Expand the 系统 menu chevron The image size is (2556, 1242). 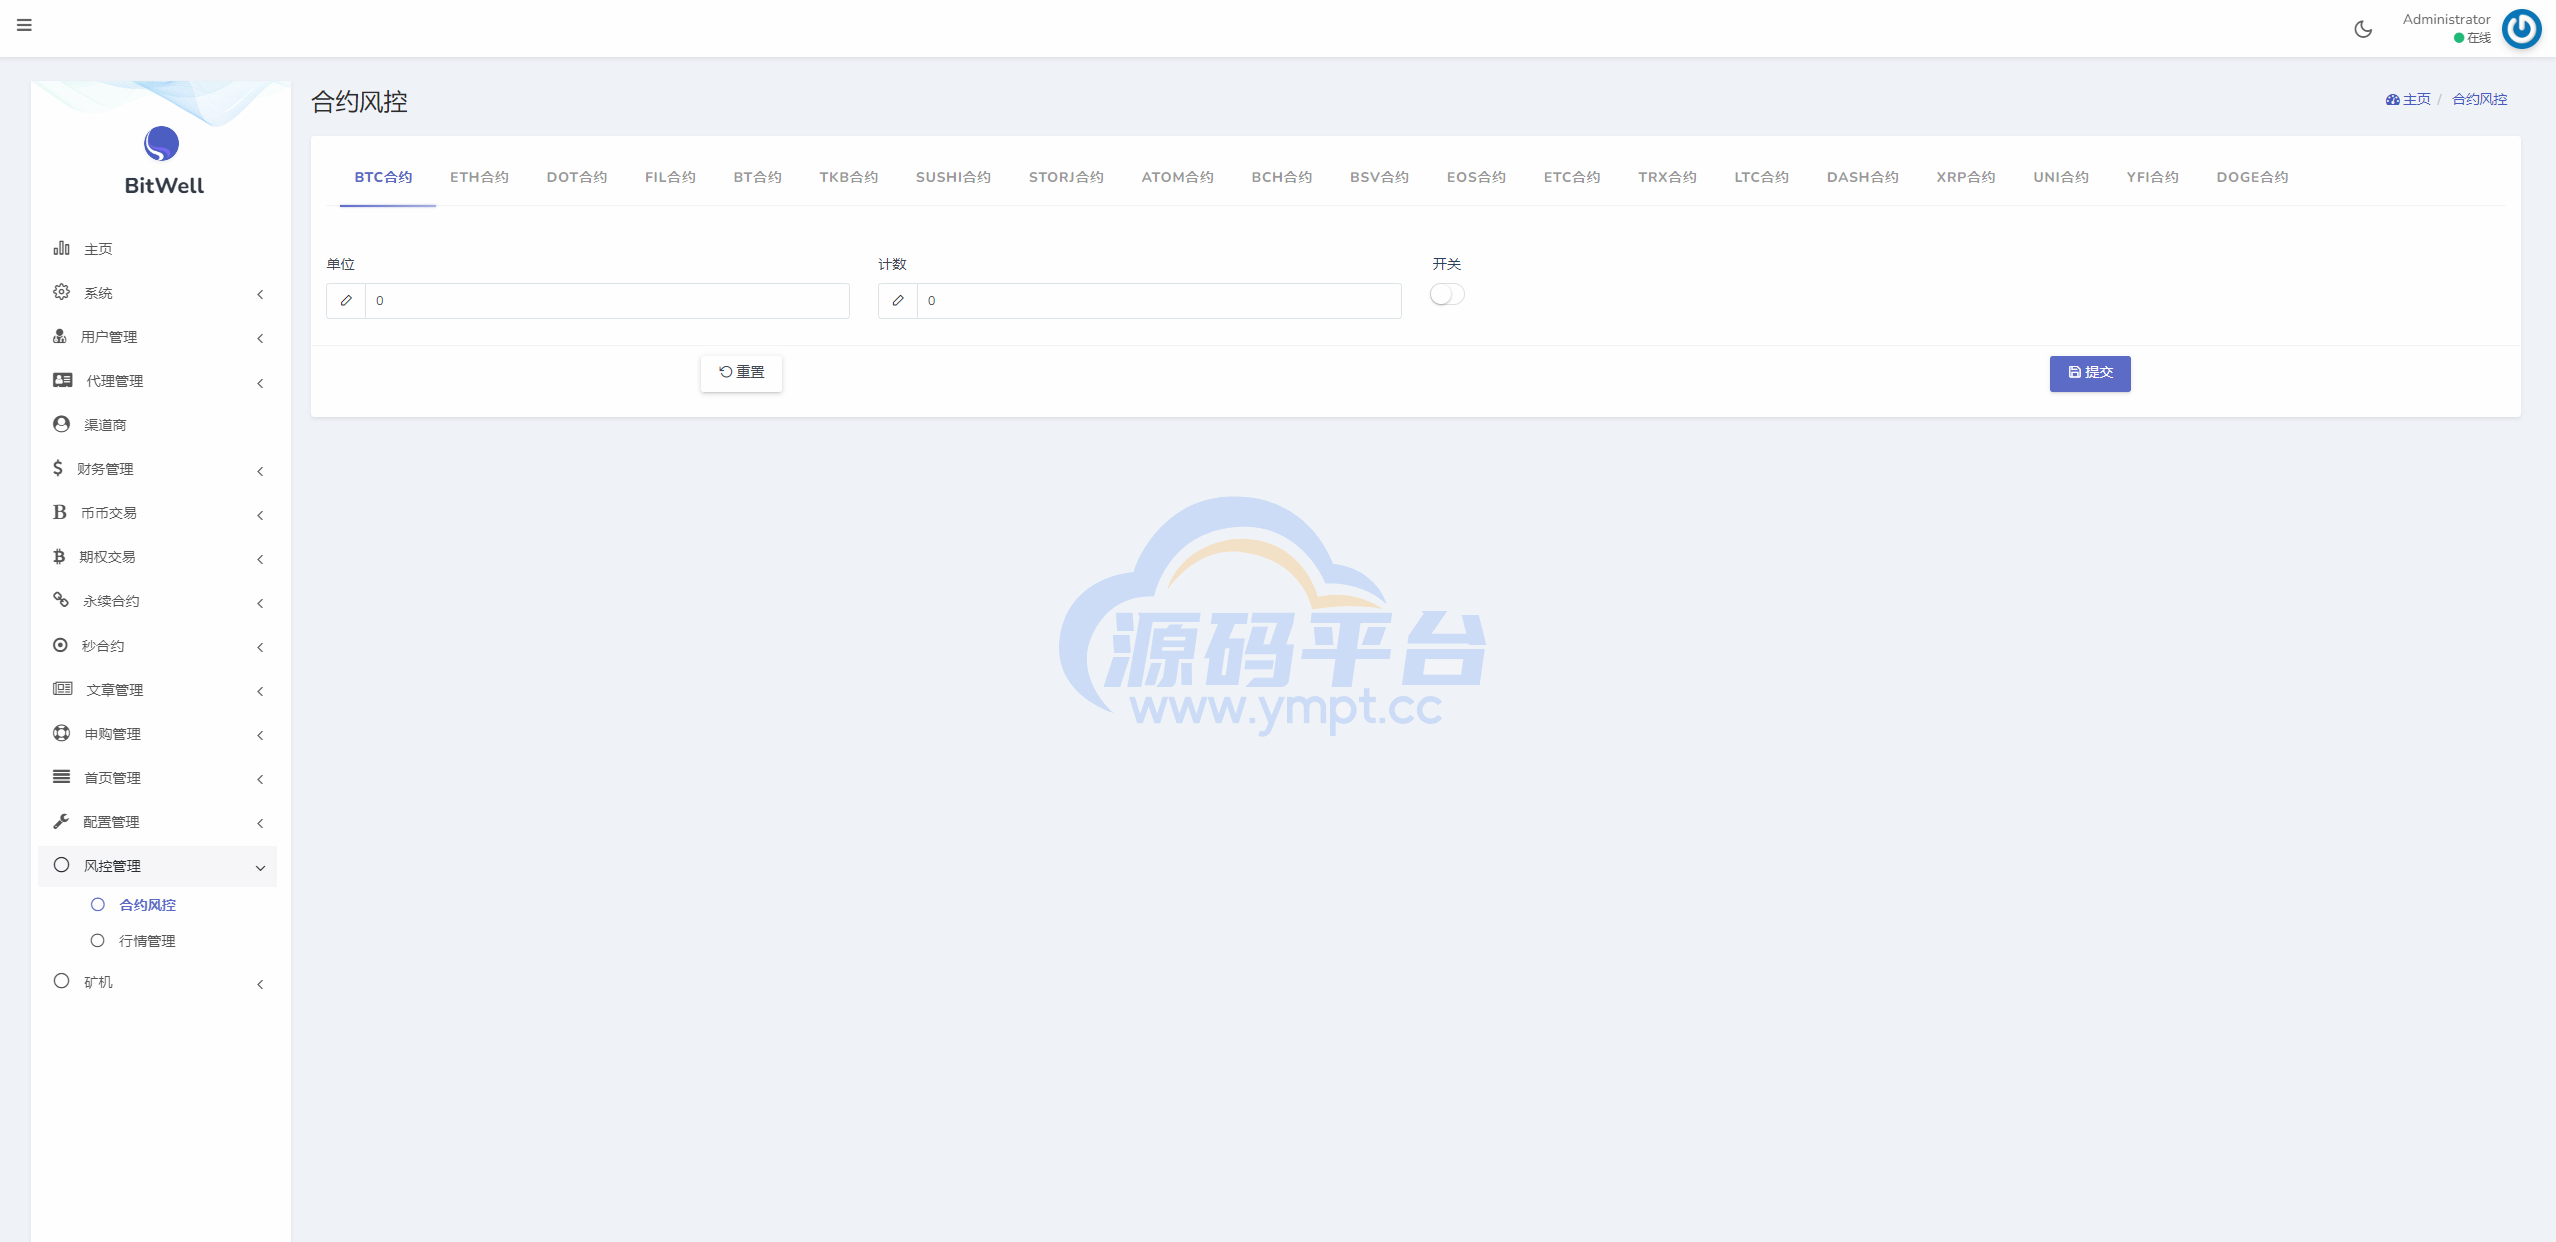coord(260,294)
